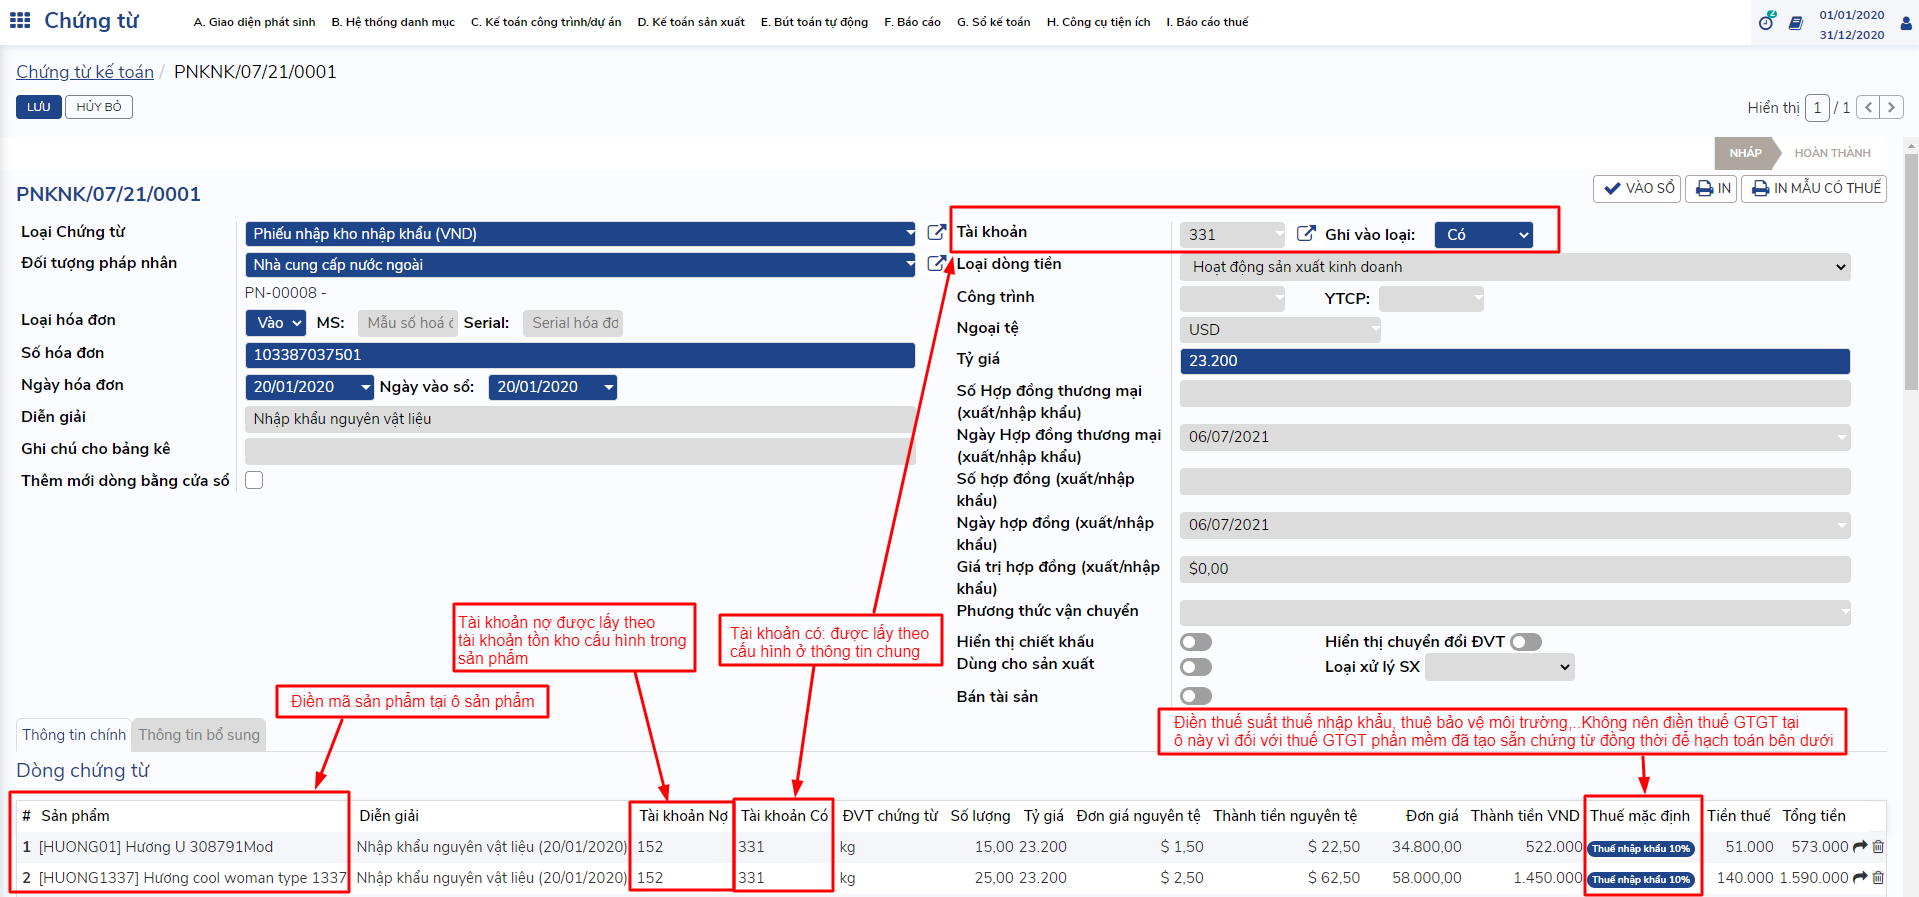Open the clock activities icon with badge
Screen dimensions: 1919x897
point(1767,21)
